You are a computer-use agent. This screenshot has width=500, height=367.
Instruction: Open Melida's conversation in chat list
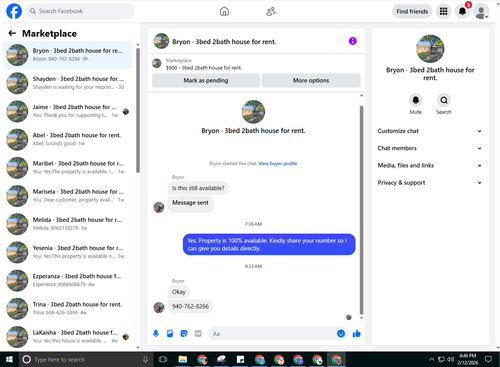(68, 224)
